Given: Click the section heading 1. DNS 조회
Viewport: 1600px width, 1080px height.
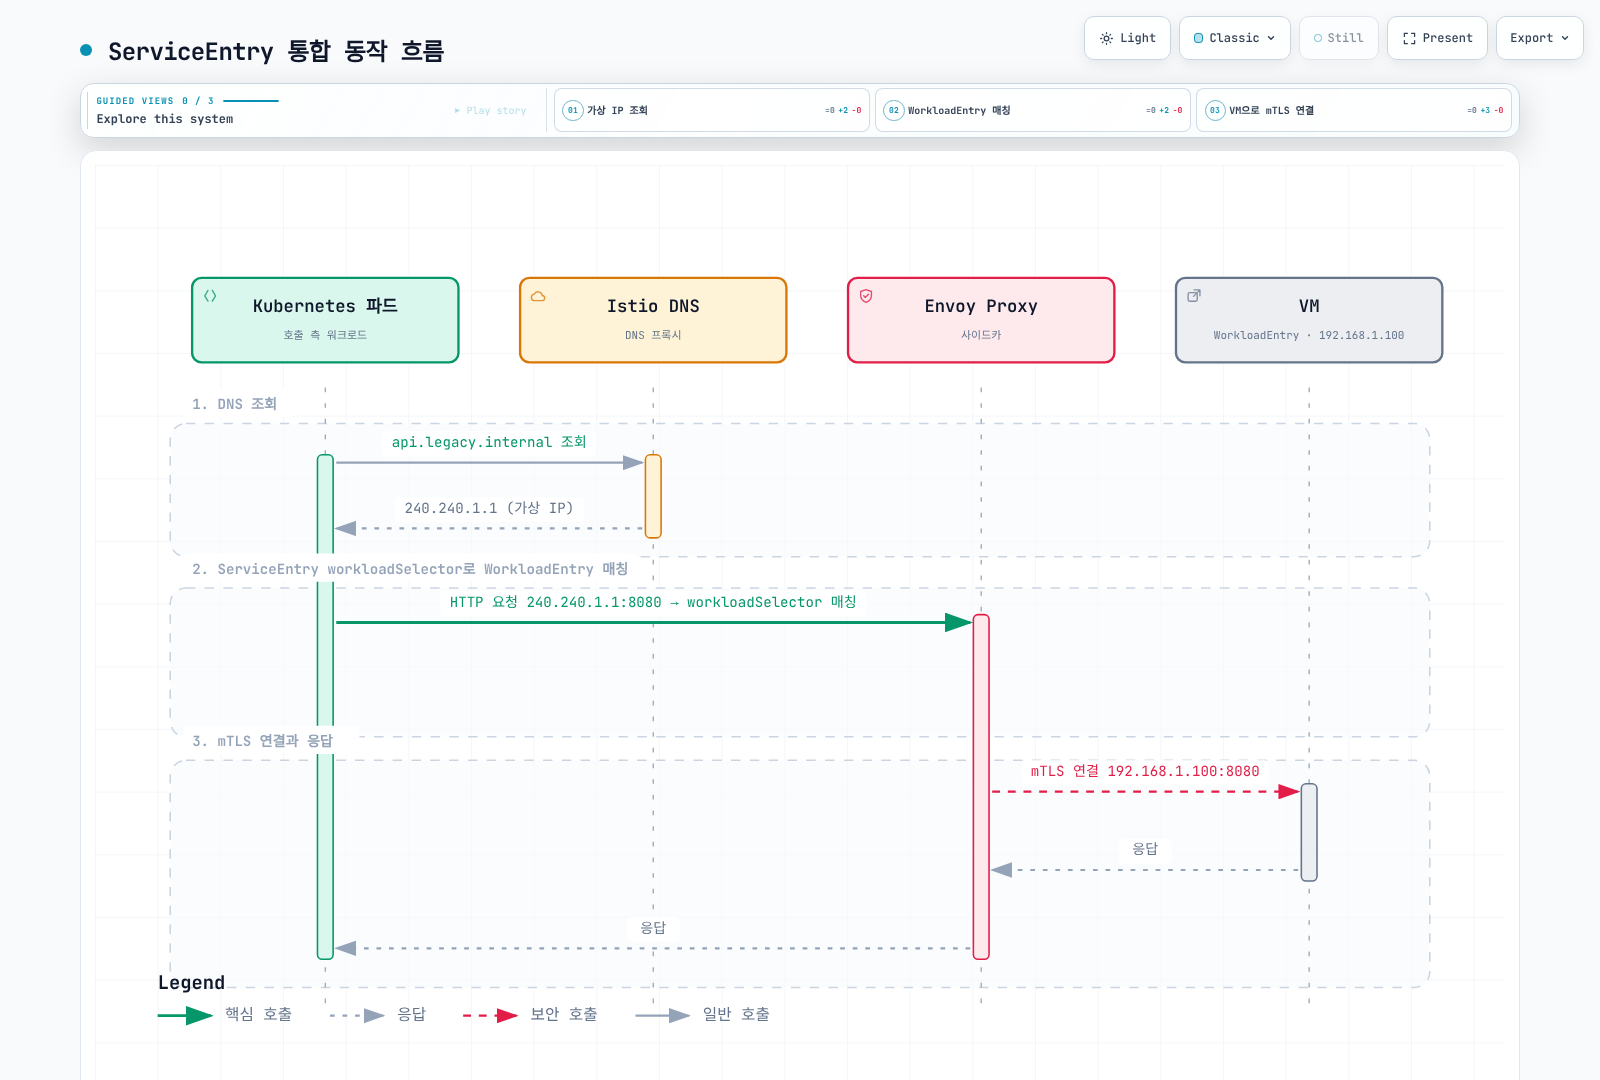Looking at the screenshot, I should (234, 404).
